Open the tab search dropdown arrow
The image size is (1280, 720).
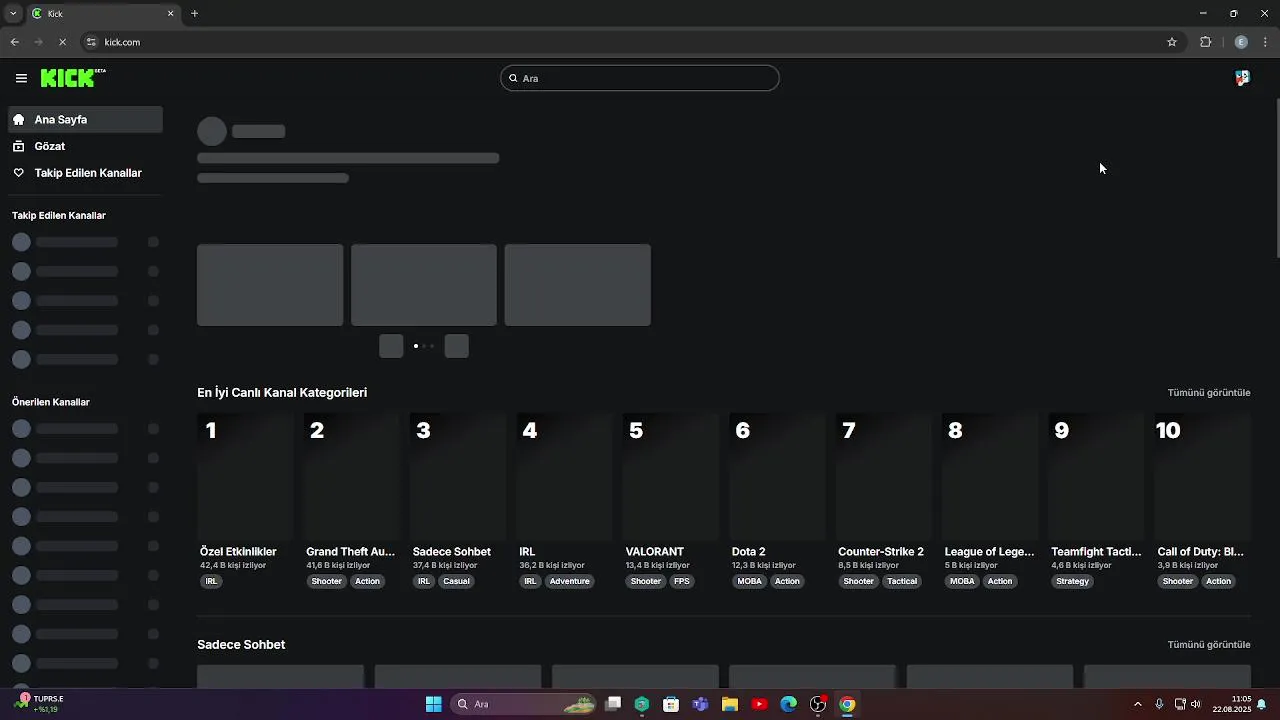(x=12, y=13)
